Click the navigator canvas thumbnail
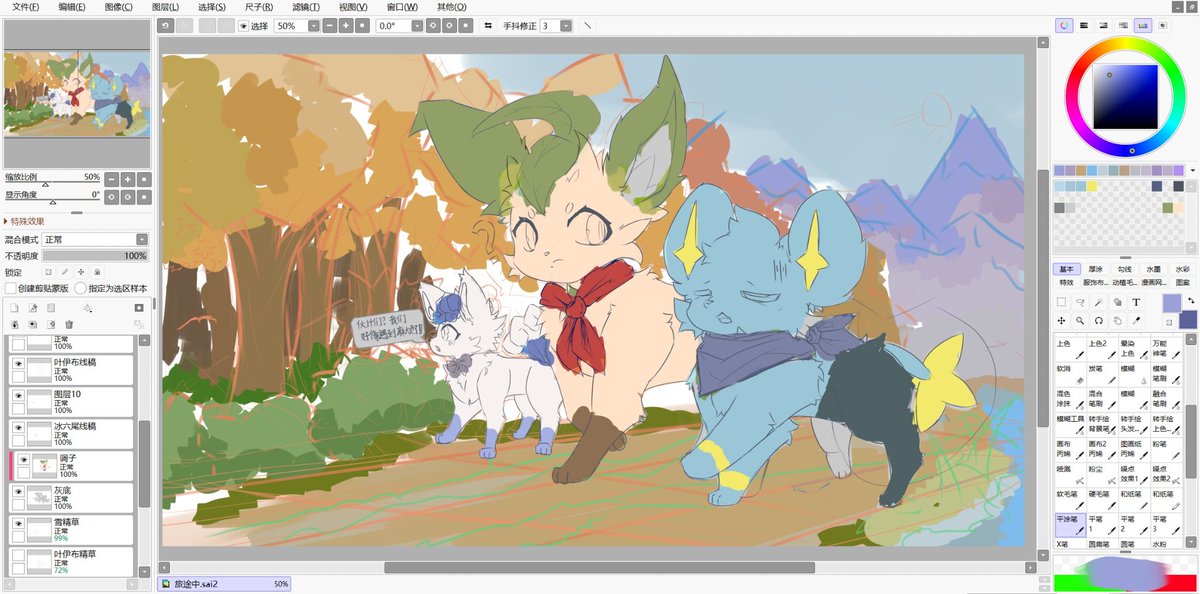 pyautogui.click(x=77, y=94)
